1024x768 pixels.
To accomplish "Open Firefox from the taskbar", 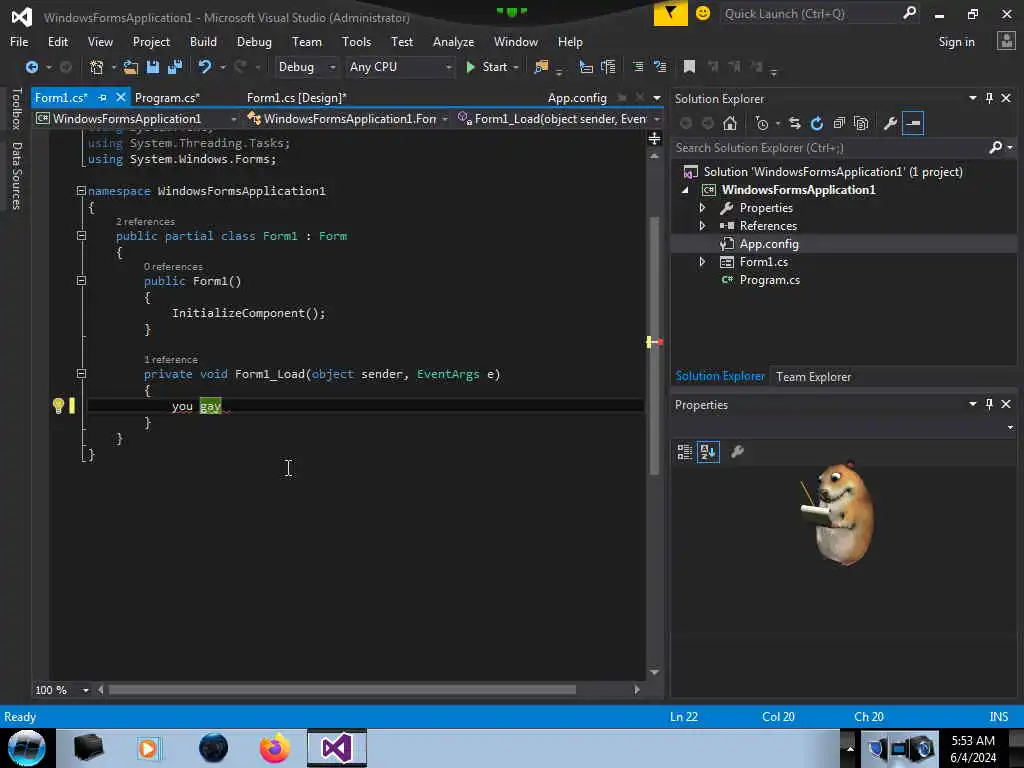I will click(x=274, y=748).
